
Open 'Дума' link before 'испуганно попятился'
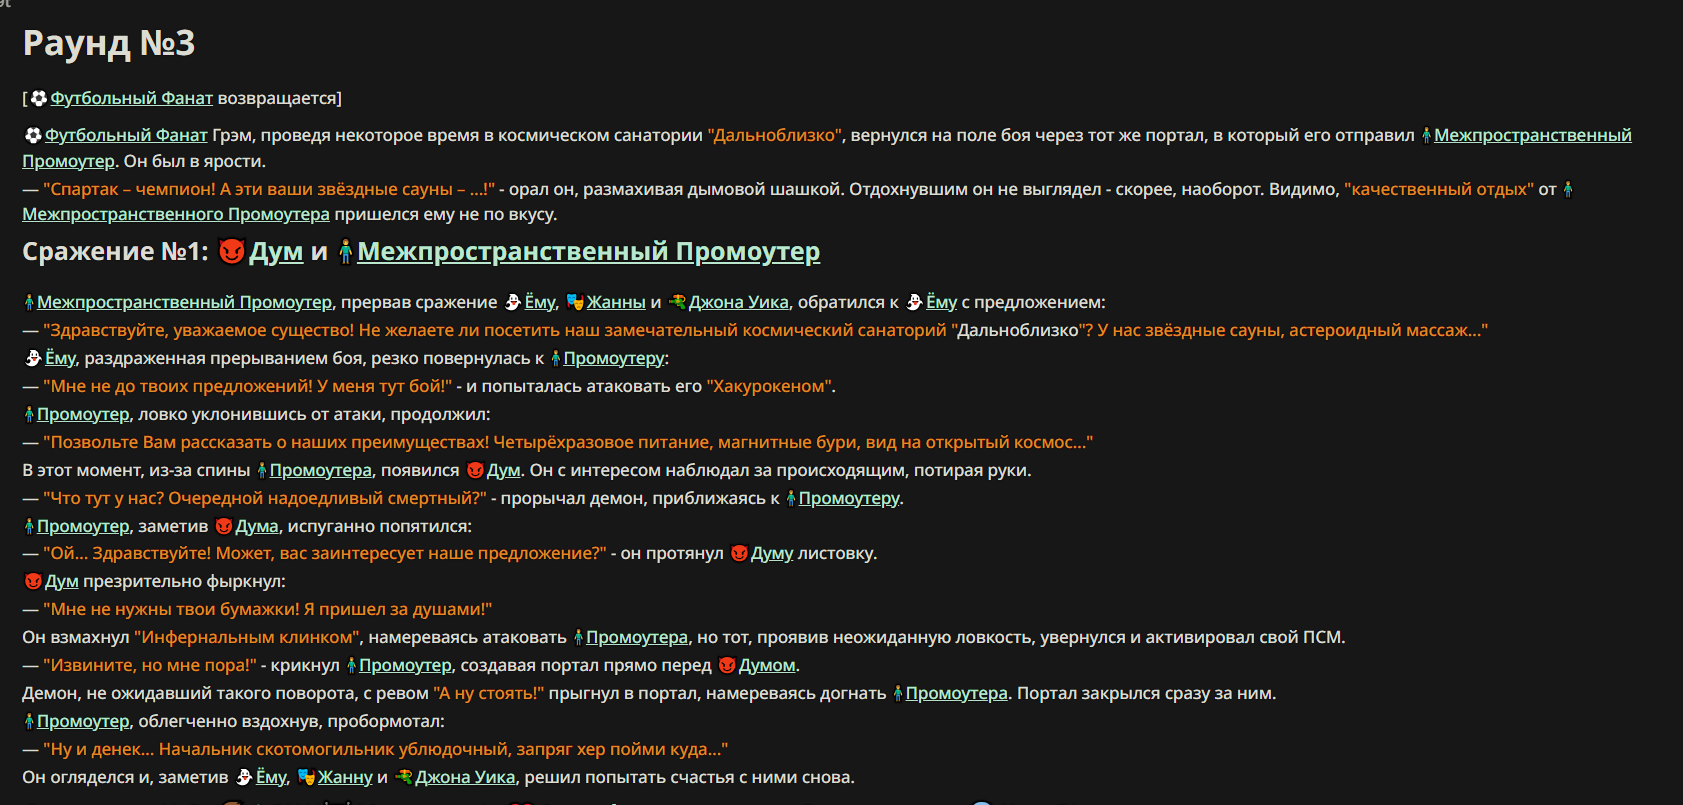click(257, 526)
